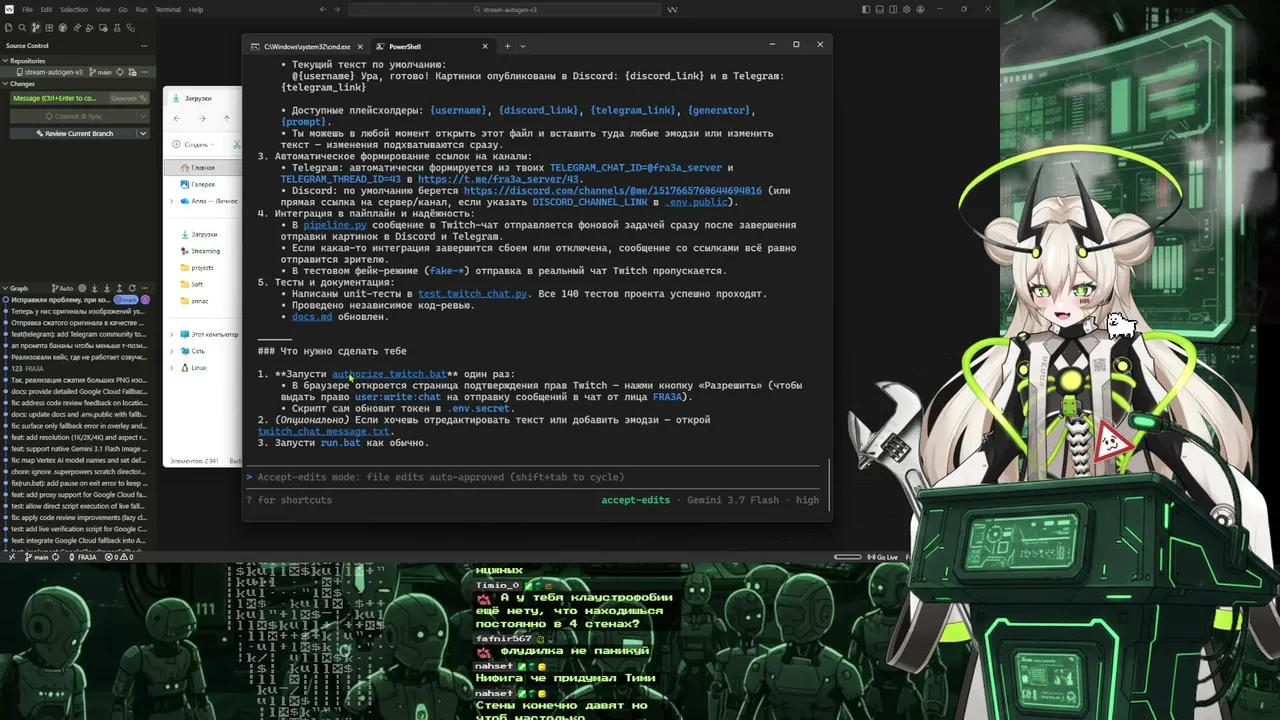The height and width of the screenshot is (720, 1280).
Task: Go forward in File Explorer window
Action: tap(202, 119)
